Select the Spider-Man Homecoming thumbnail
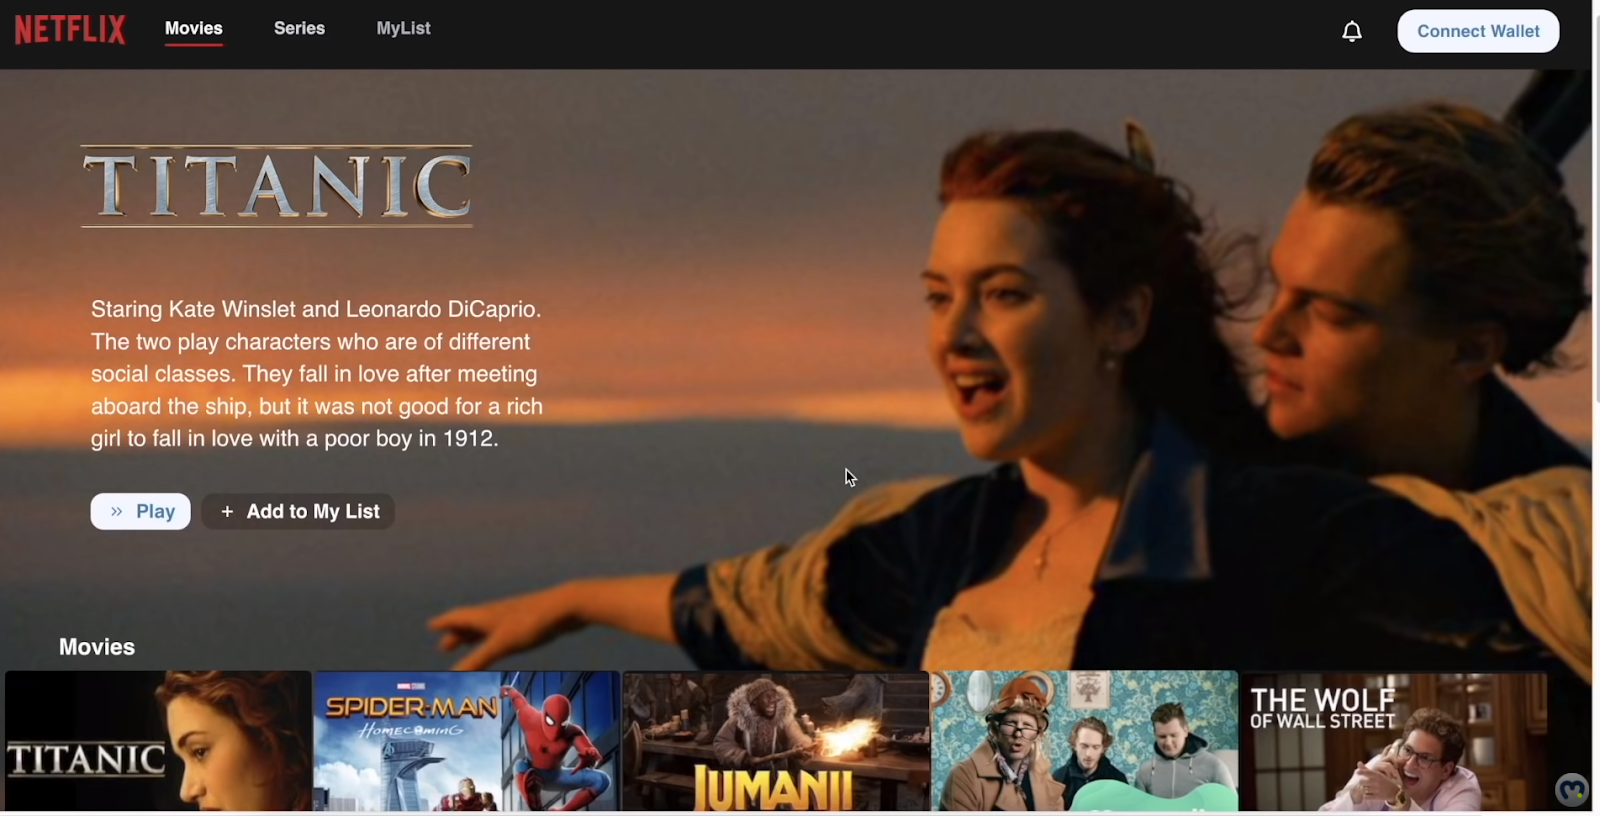This screenshot has width=1600, height=816. click(467, 740)
